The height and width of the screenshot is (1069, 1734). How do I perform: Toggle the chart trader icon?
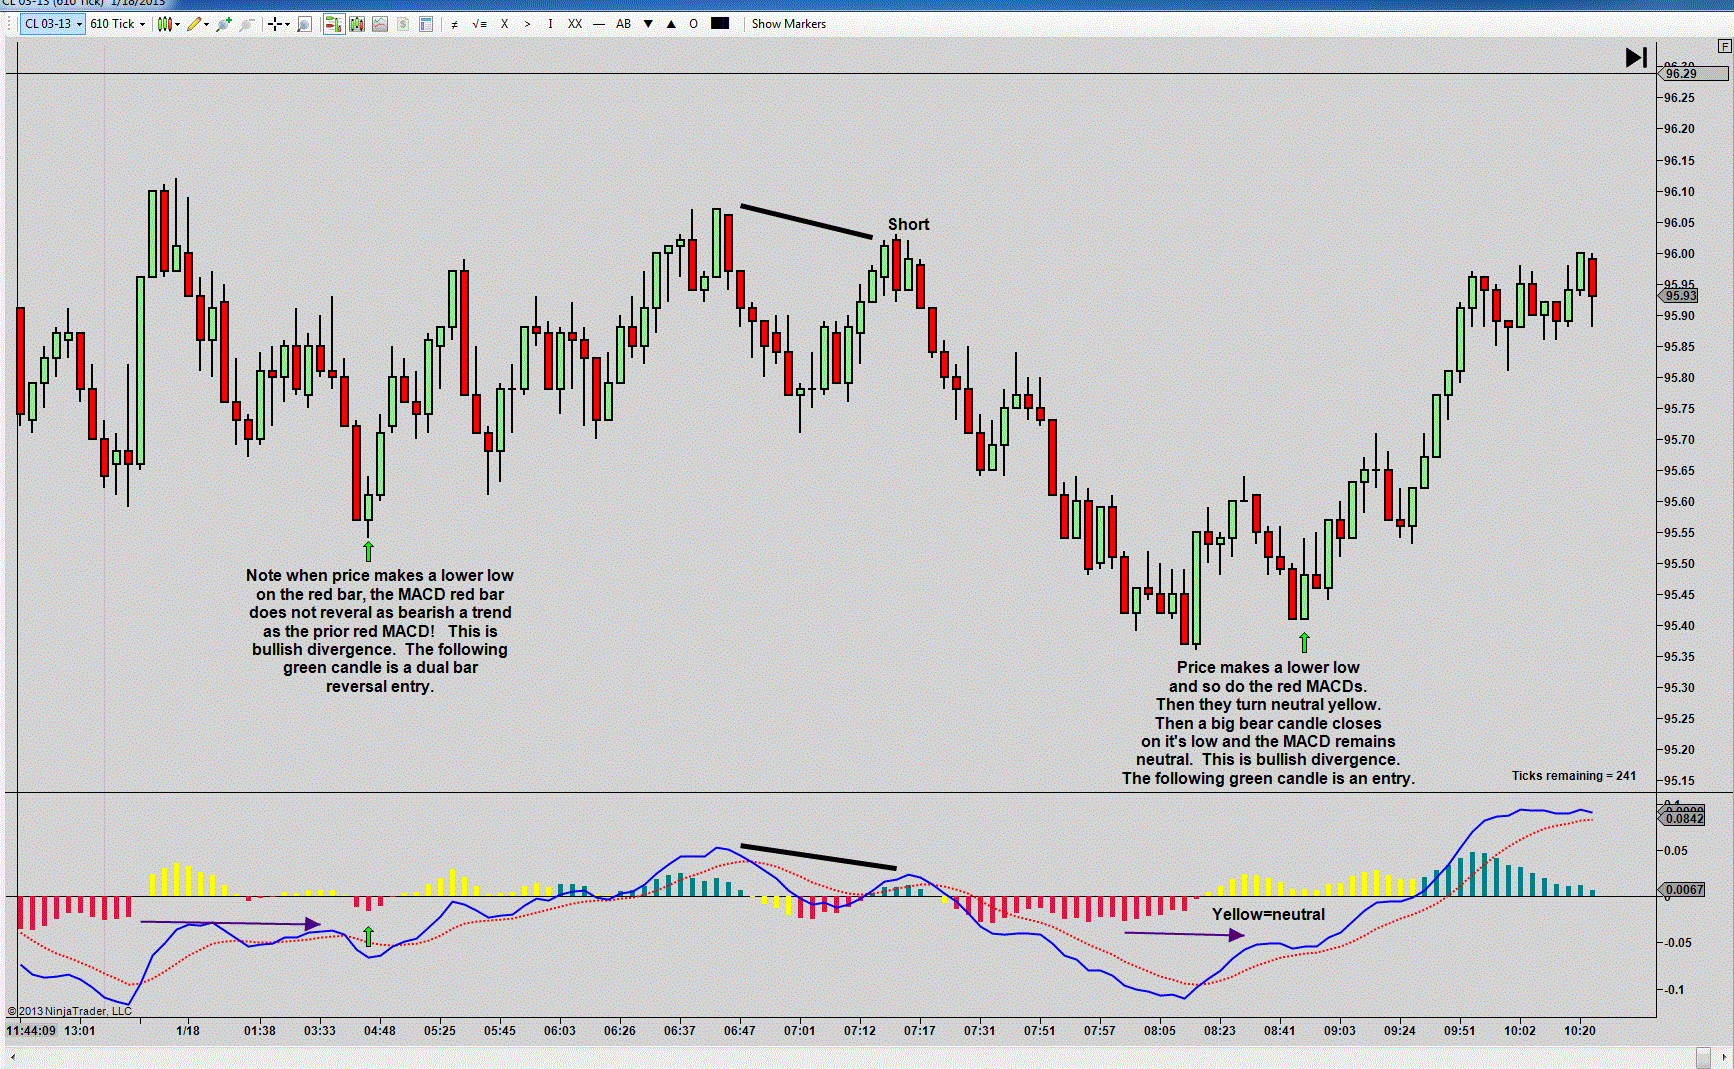[333, 24]
